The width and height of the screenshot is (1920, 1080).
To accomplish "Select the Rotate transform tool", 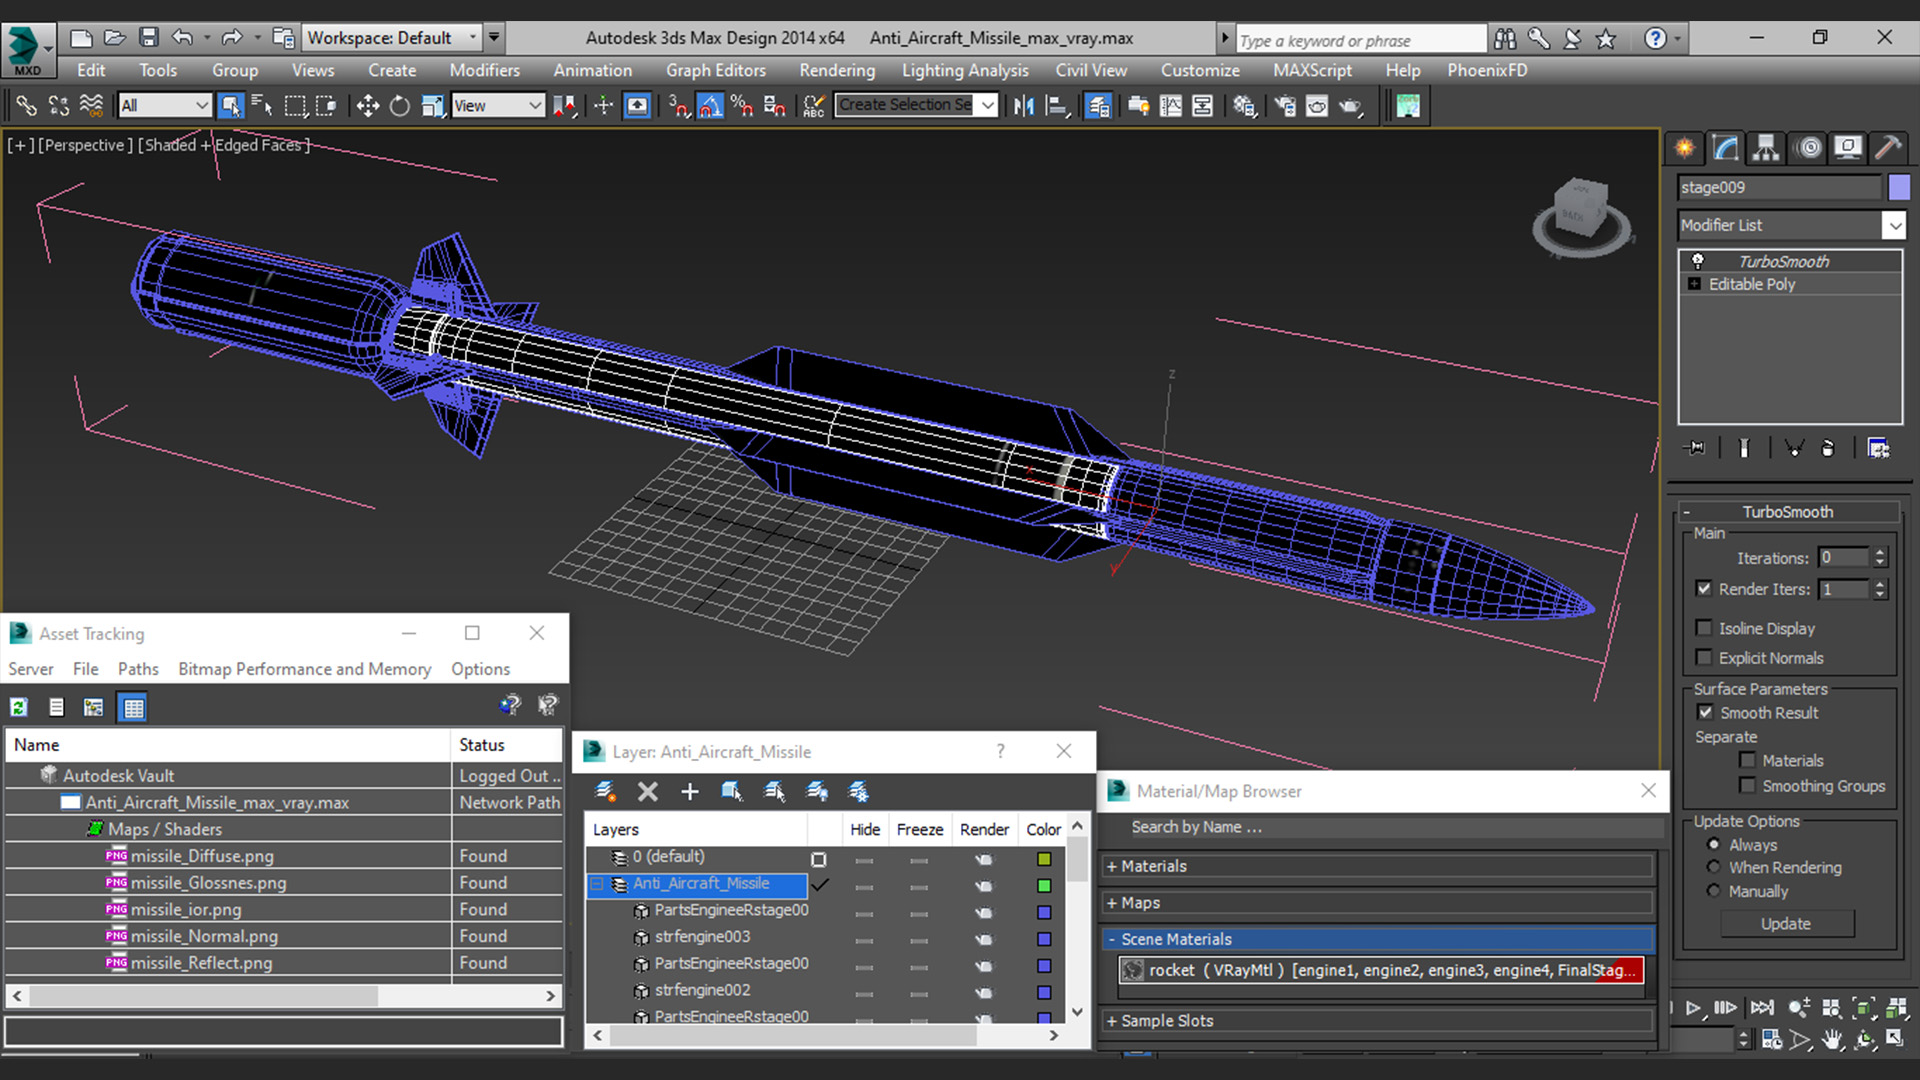I will (x=399, y=106).
